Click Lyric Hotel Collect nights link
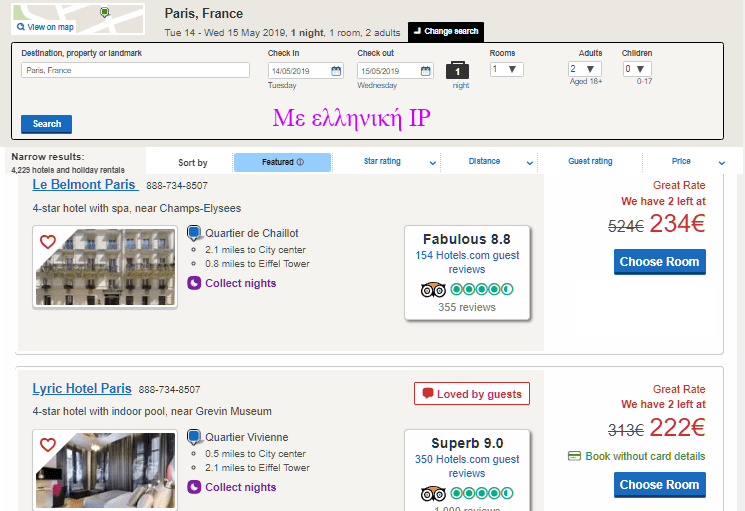 pyautogui.click(x=240, y=488)
